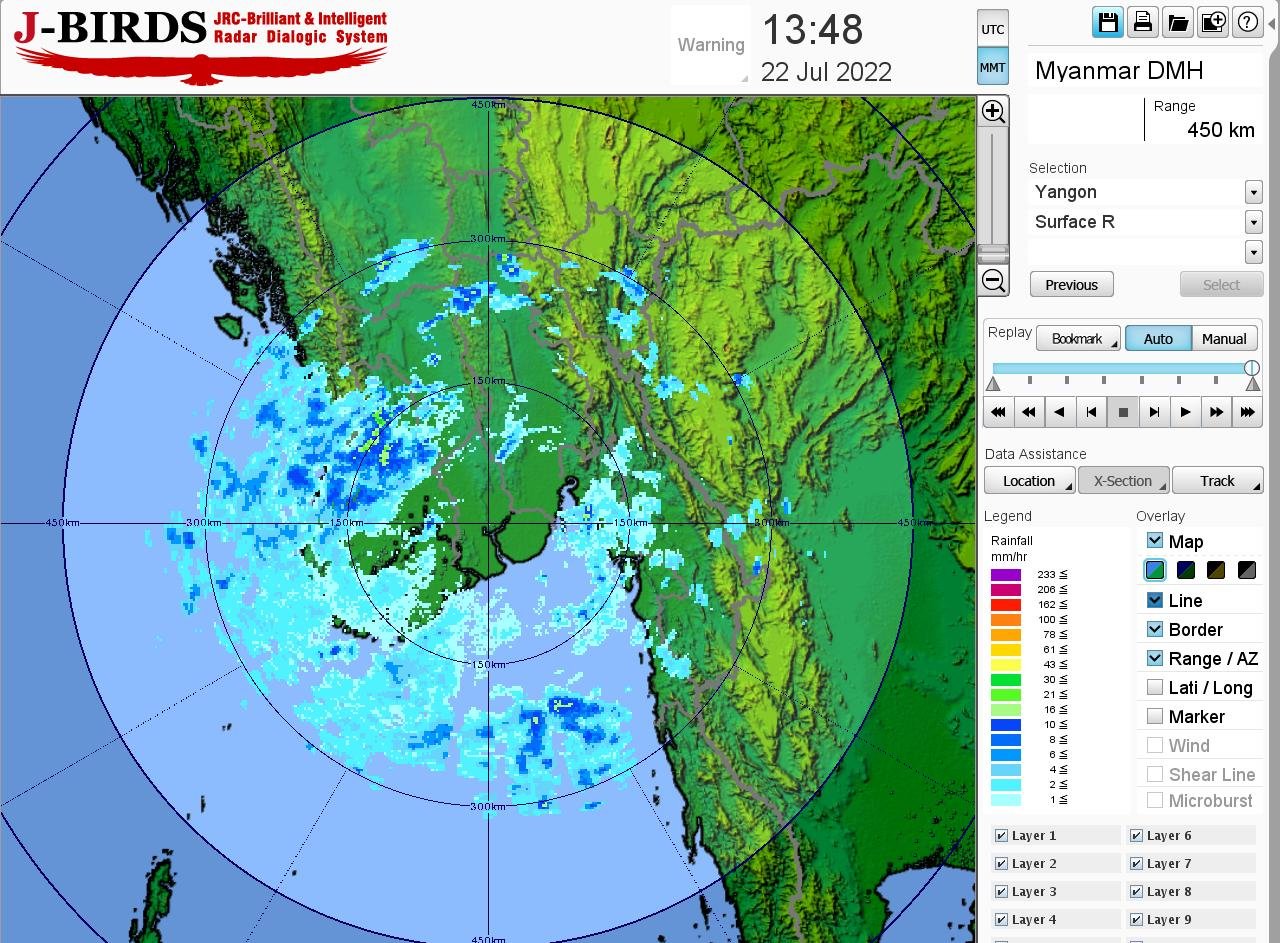This screenshot has height=943, width=1284.
Task: Open the Yangon site dropdown
Action: coord(1253,192)
